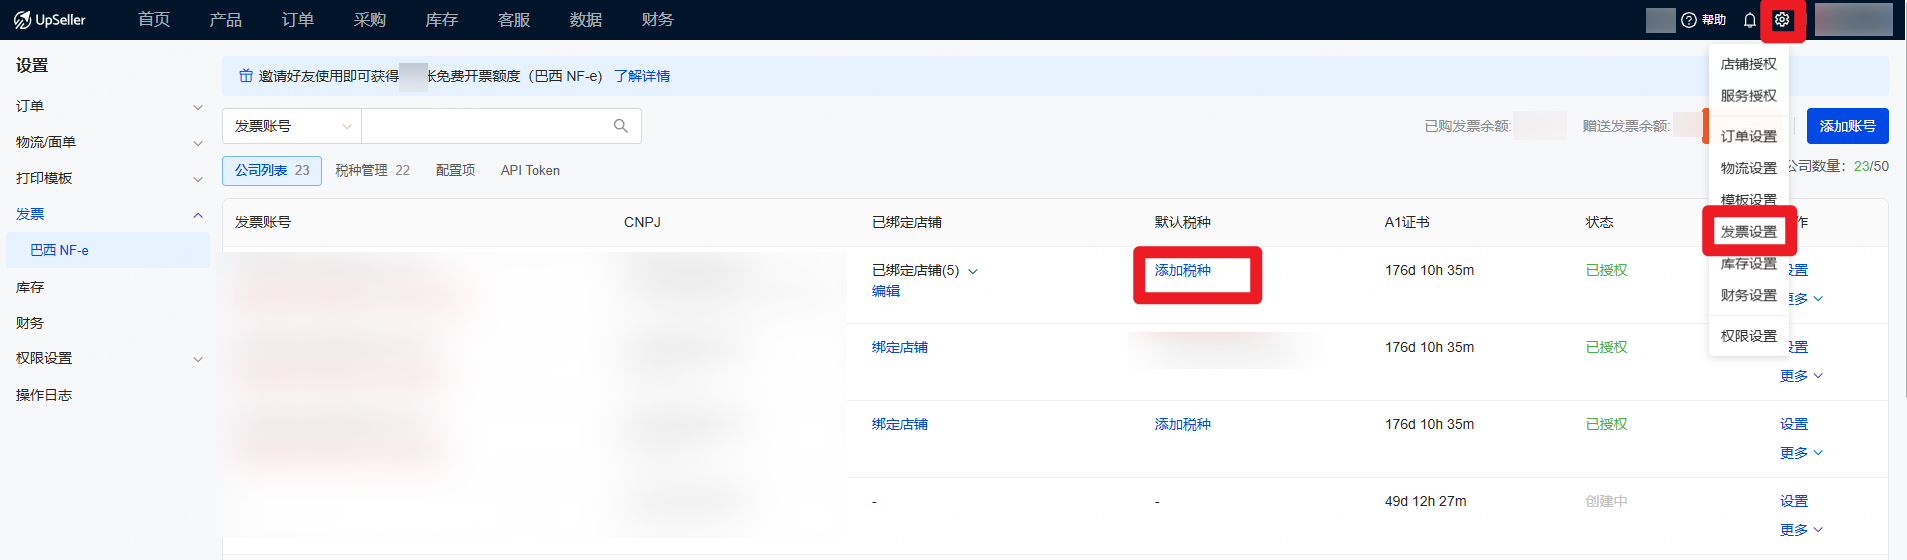The width and height of the screenshot is (1907, 560).
Task: Click 绑定店铺 in the second row
Action: [900, 347]
